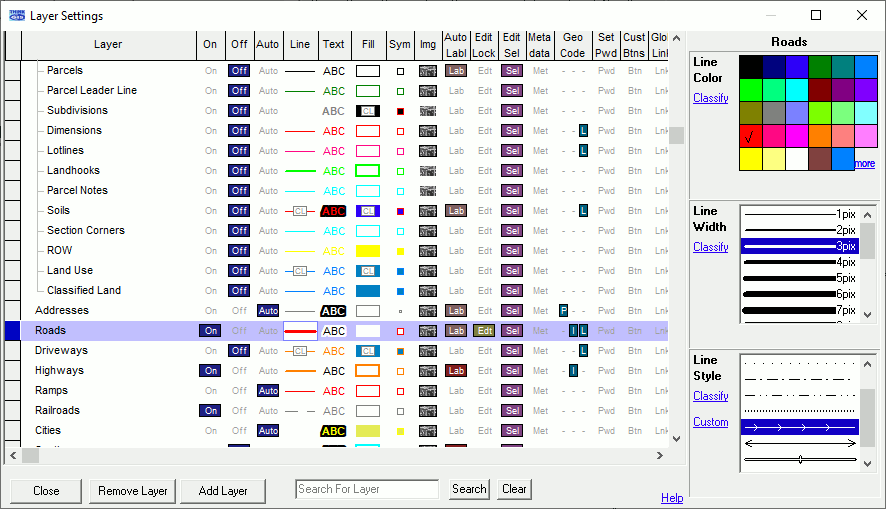Open the Custom line style link
886x509 pixels.
coord(711,422)
